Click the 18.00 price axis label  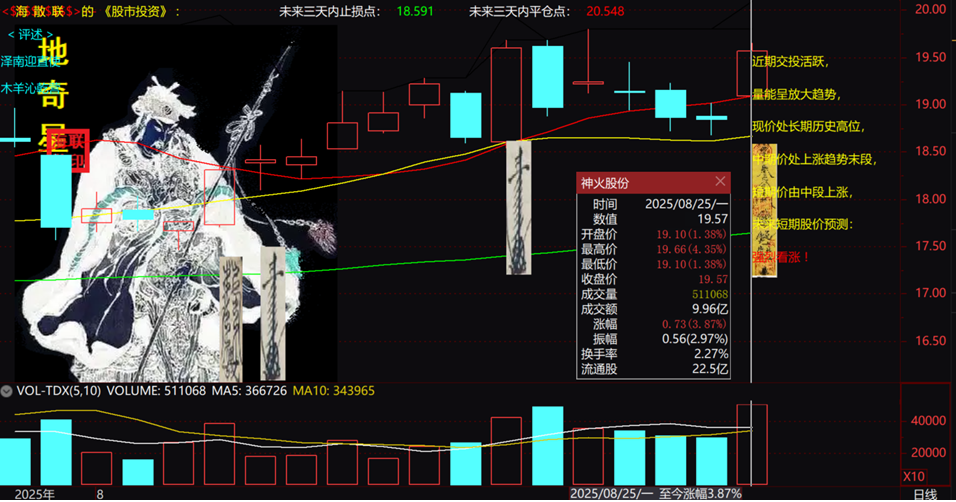point(930,198)
